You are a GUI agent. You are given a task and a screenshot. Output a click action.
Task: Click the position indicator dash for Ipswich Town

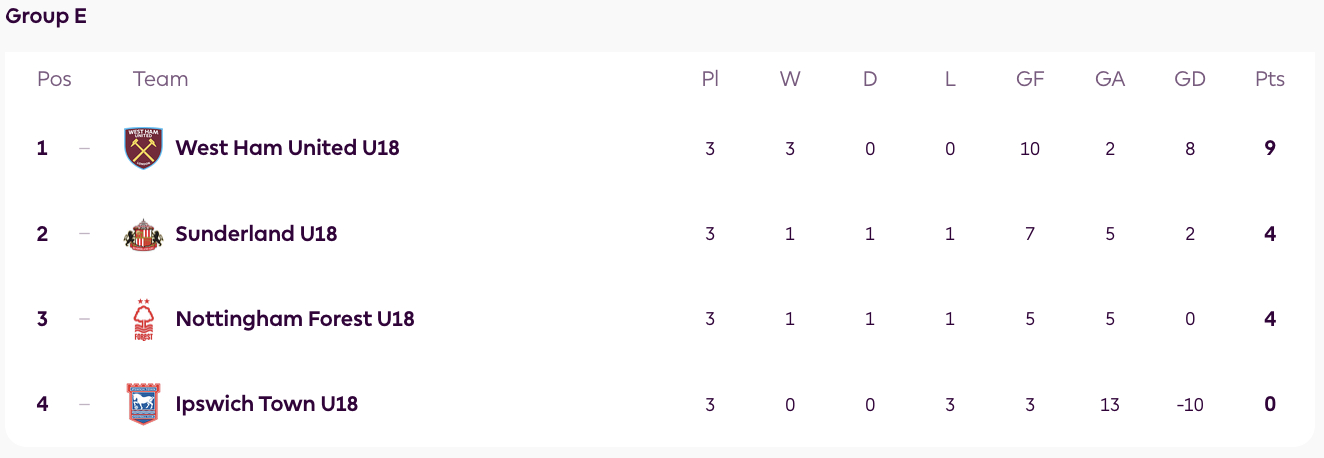pyautogui.click(x=84, y=404)
